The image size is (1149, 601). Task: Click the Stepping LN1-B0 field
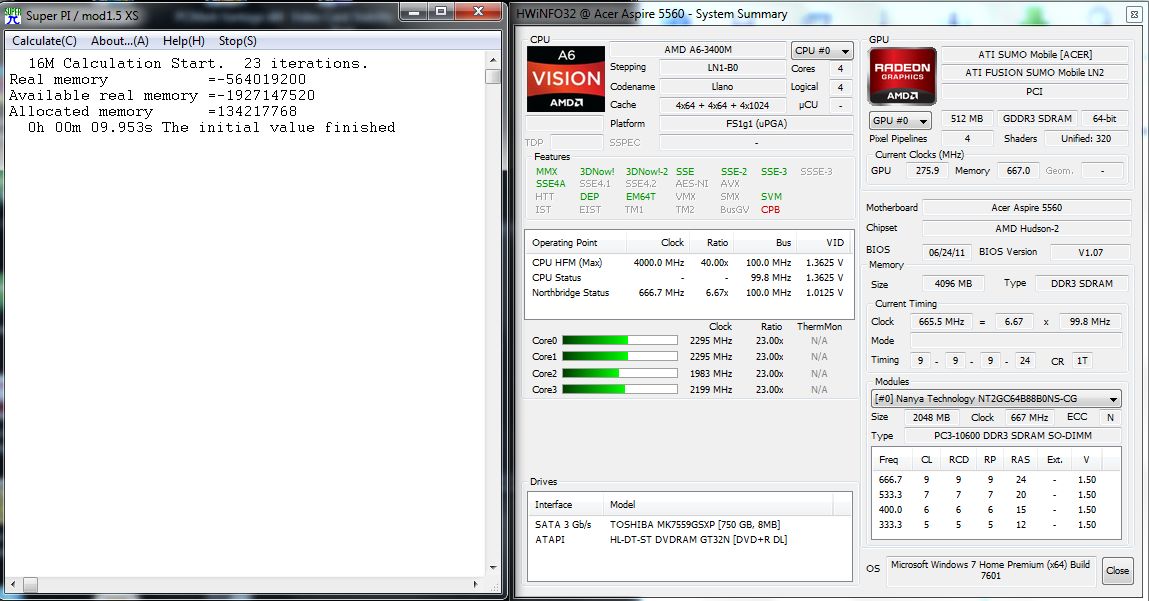click(722, 67)
